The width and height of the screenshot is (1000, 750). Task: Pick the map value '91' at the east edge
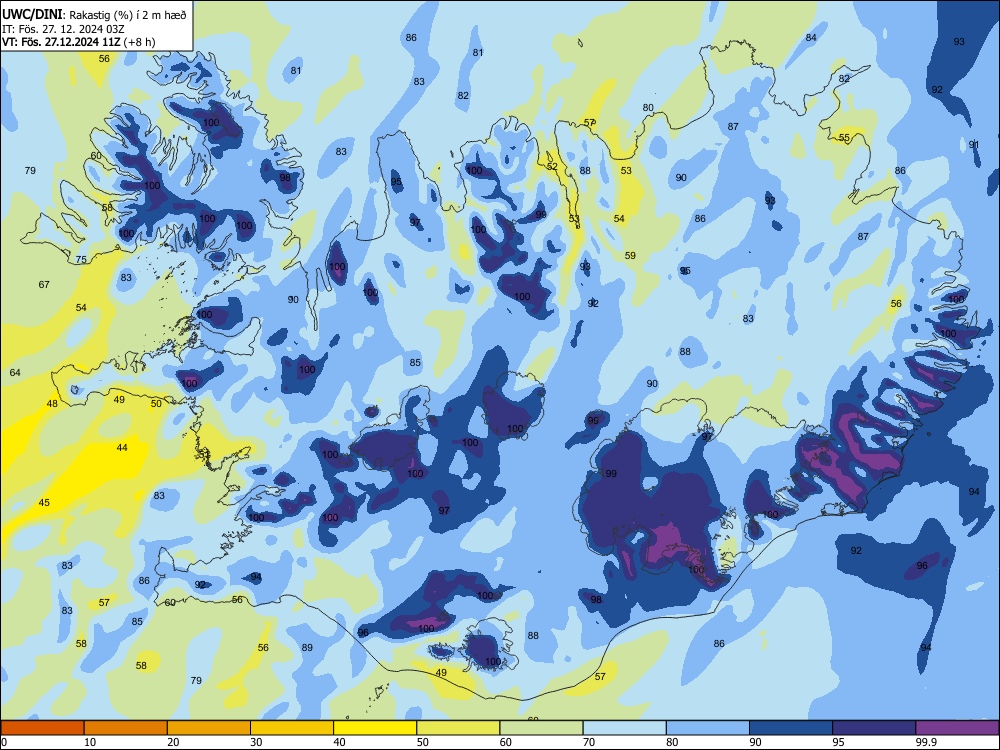pos(974,145)
